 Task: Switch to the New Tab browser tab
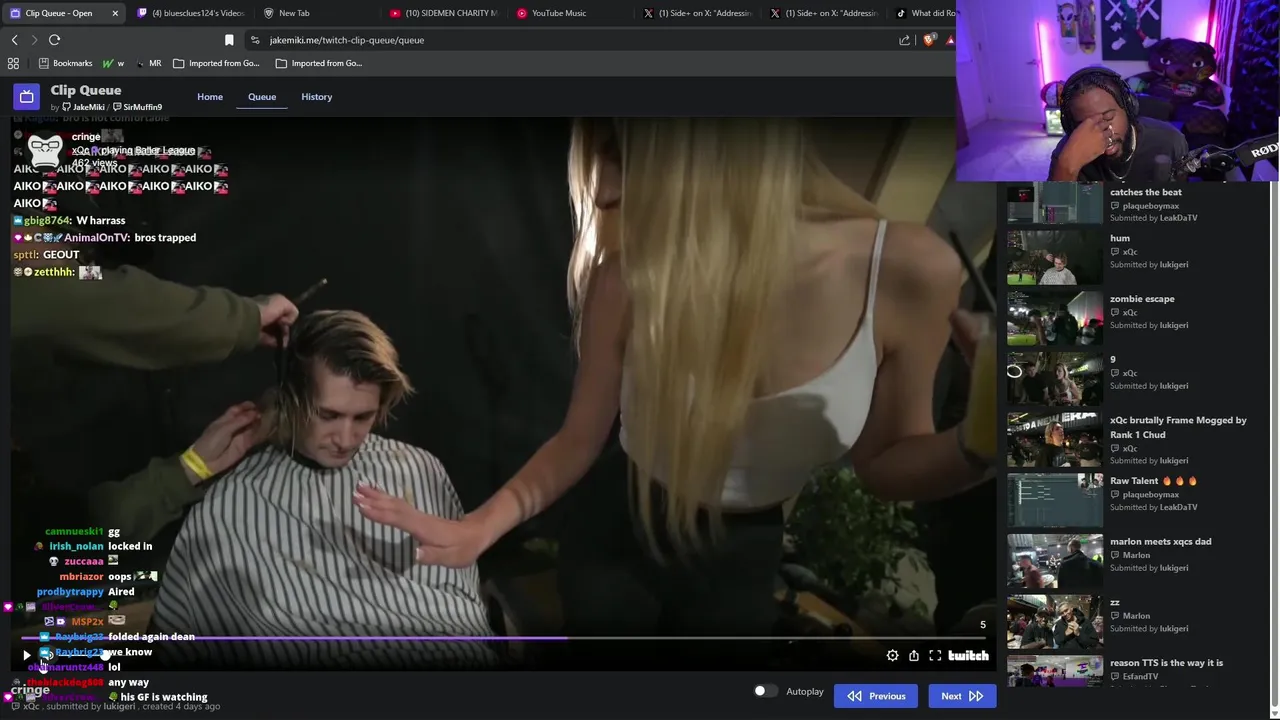coord(293,13)
